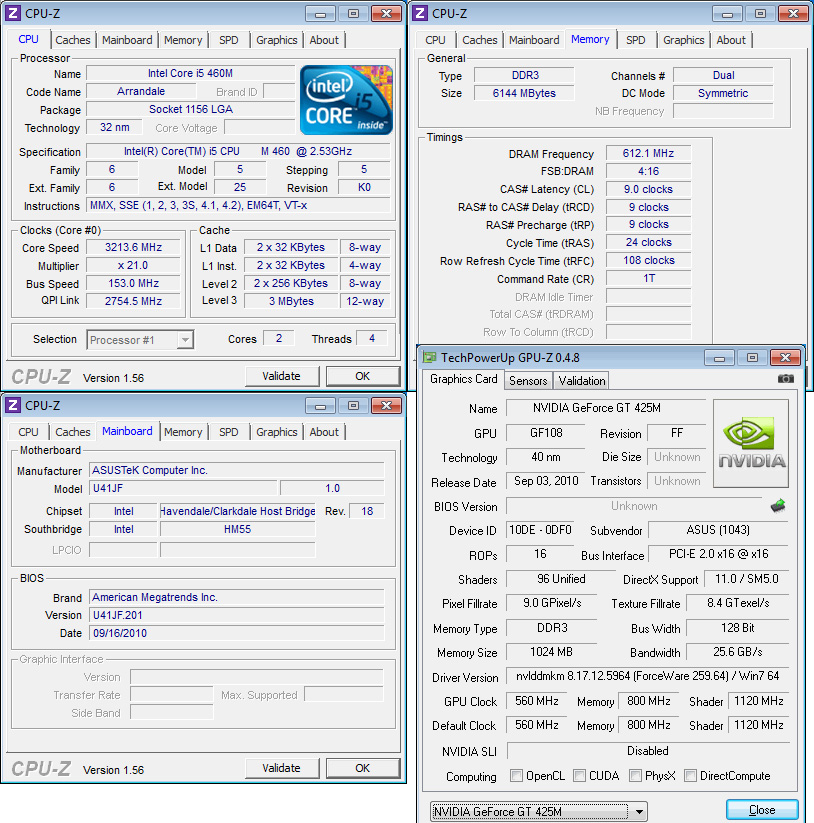
Task: Maximize the GPU-Z window
Action: (752, 358)
